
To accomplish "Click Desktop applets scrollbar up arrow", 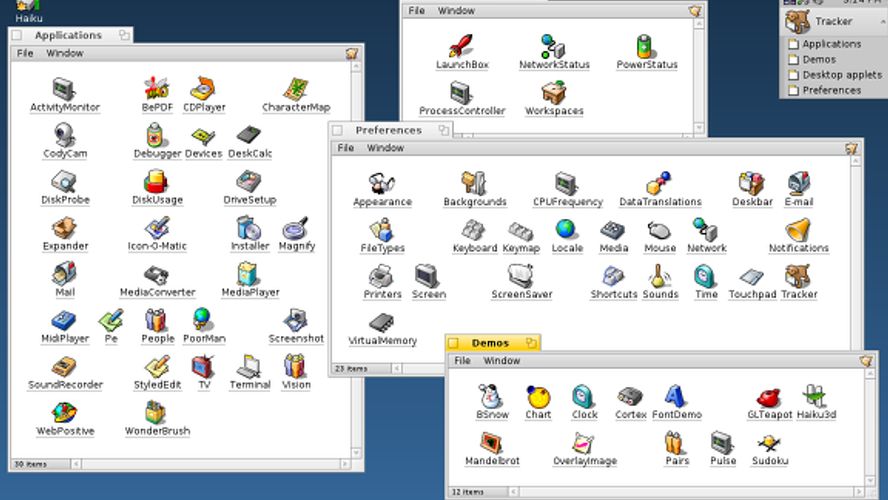I will (x=699, y=24).
